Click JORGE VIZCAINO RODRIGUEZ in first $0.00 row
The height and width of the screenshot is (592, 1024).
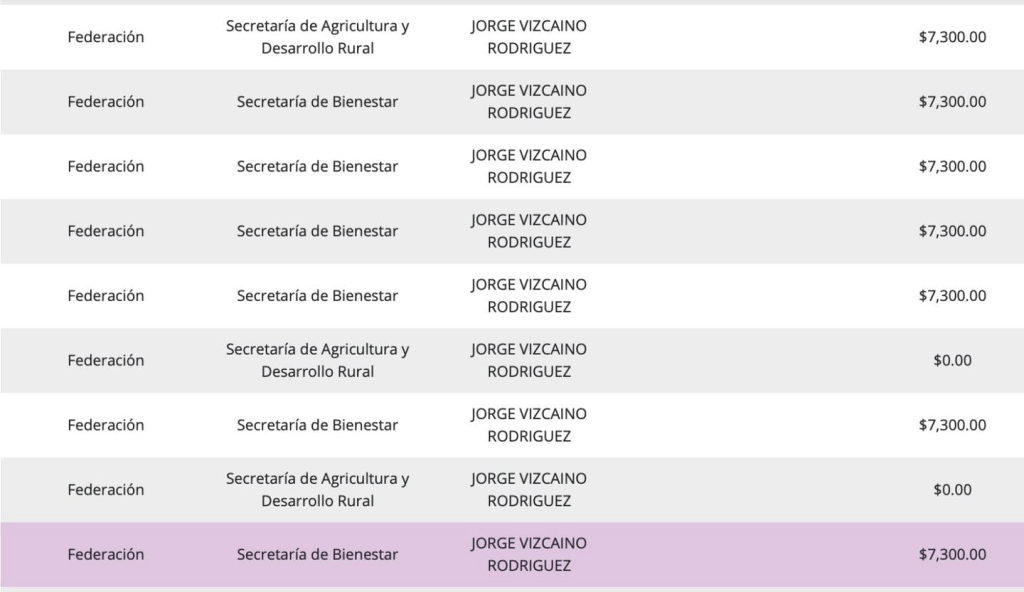tap(529, 360)
